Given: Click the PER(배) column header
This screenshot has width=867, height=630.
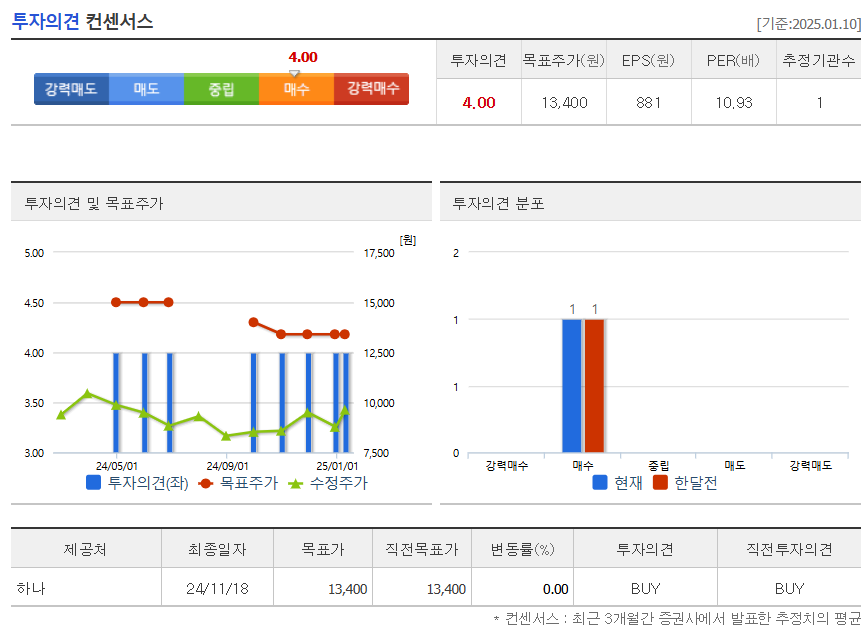Looking at the screenshot, I should coord(734,60).
